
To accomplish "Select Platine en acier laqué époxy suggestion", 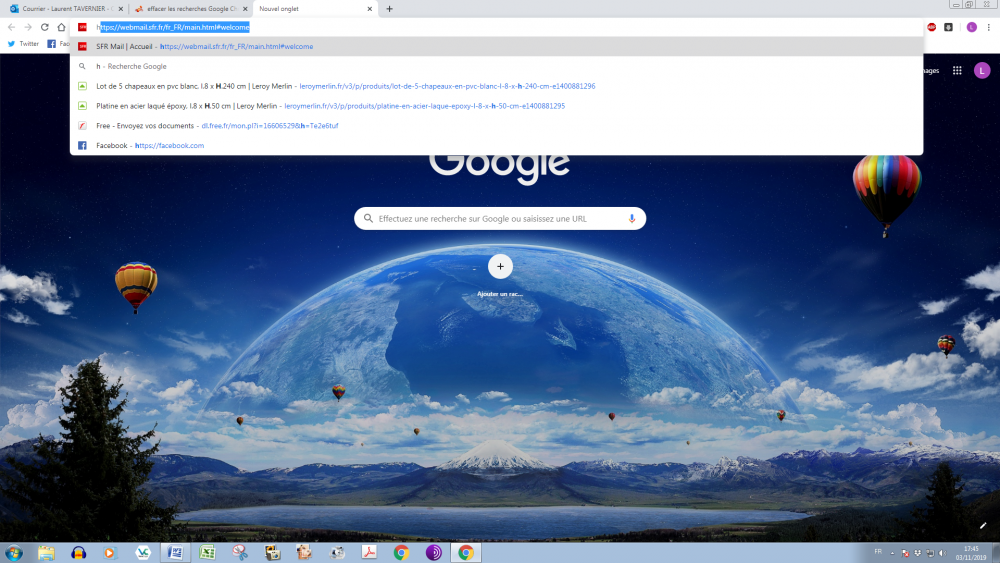I will pyautogui.click(x=496, y=106).
